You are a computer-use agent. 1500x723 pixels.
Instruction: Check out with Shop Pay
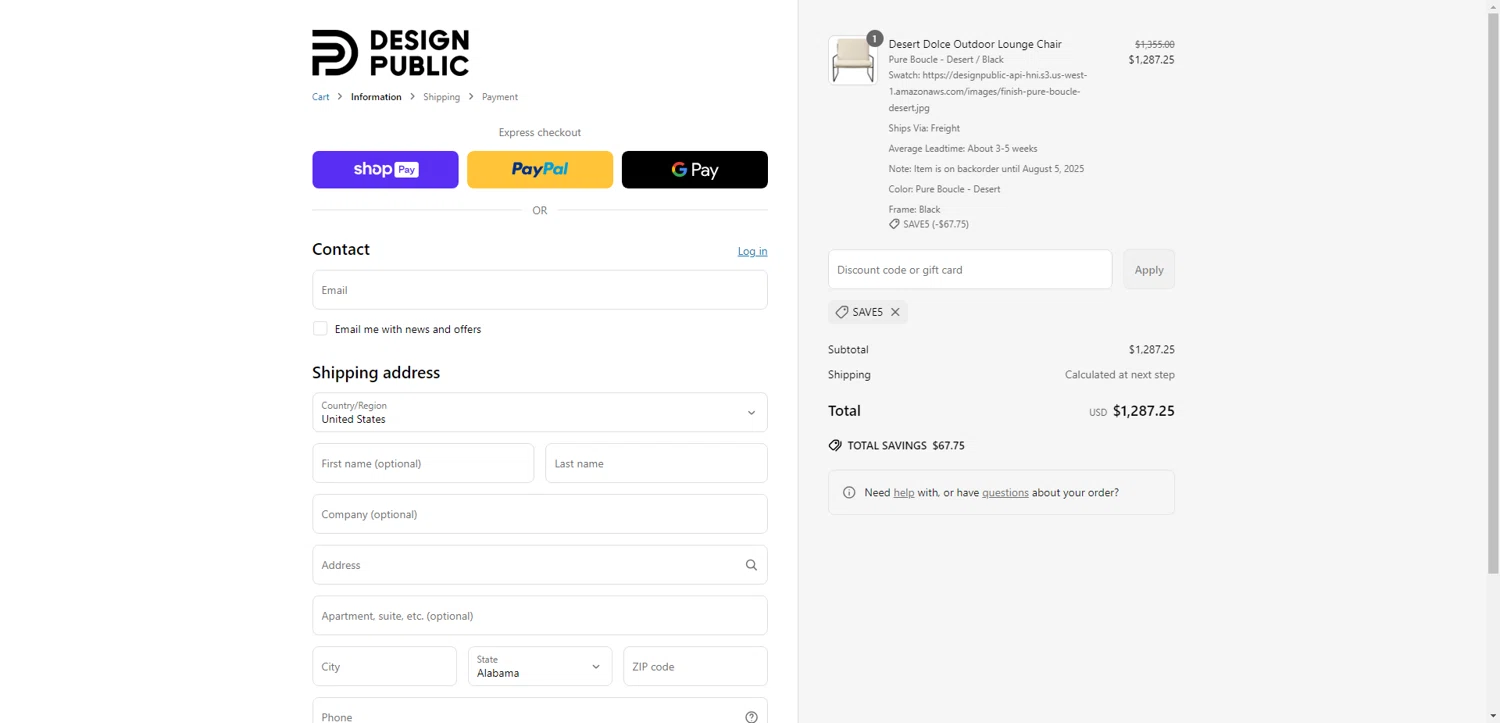point(385,170)
